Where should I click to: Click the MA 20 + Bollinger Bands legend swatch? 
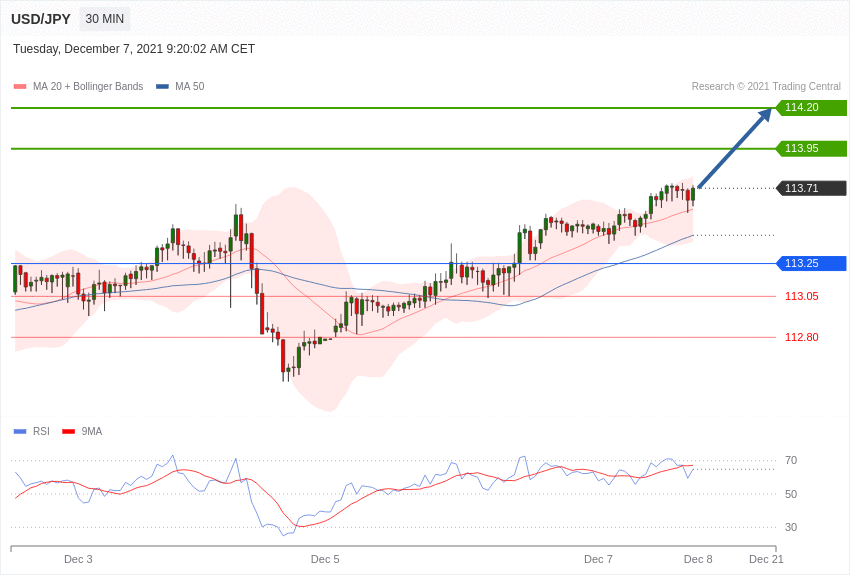(20, 87)
